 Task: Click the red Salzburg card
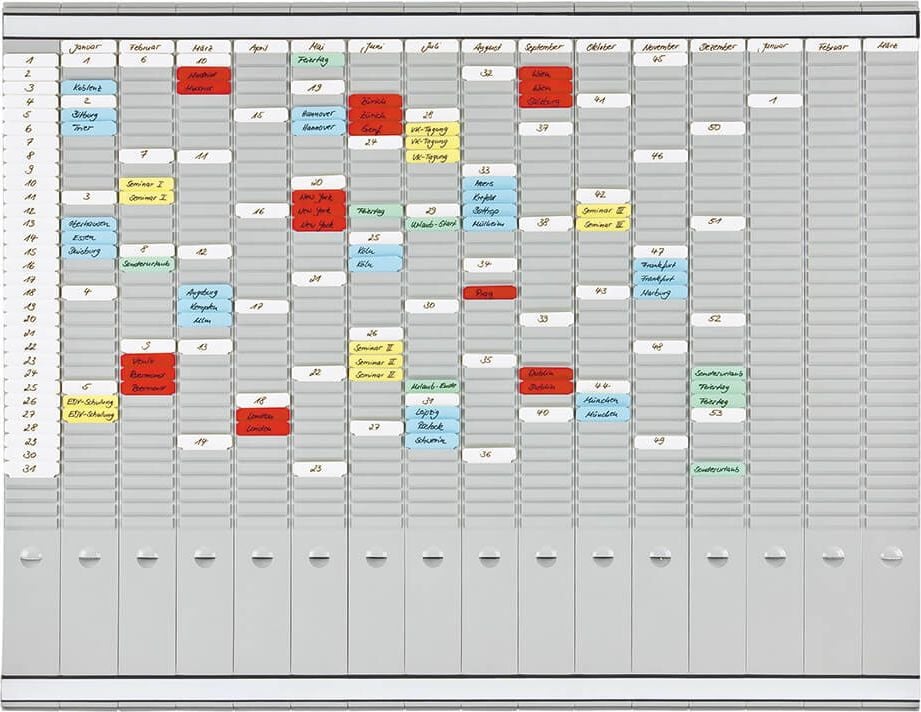[545, 101]
